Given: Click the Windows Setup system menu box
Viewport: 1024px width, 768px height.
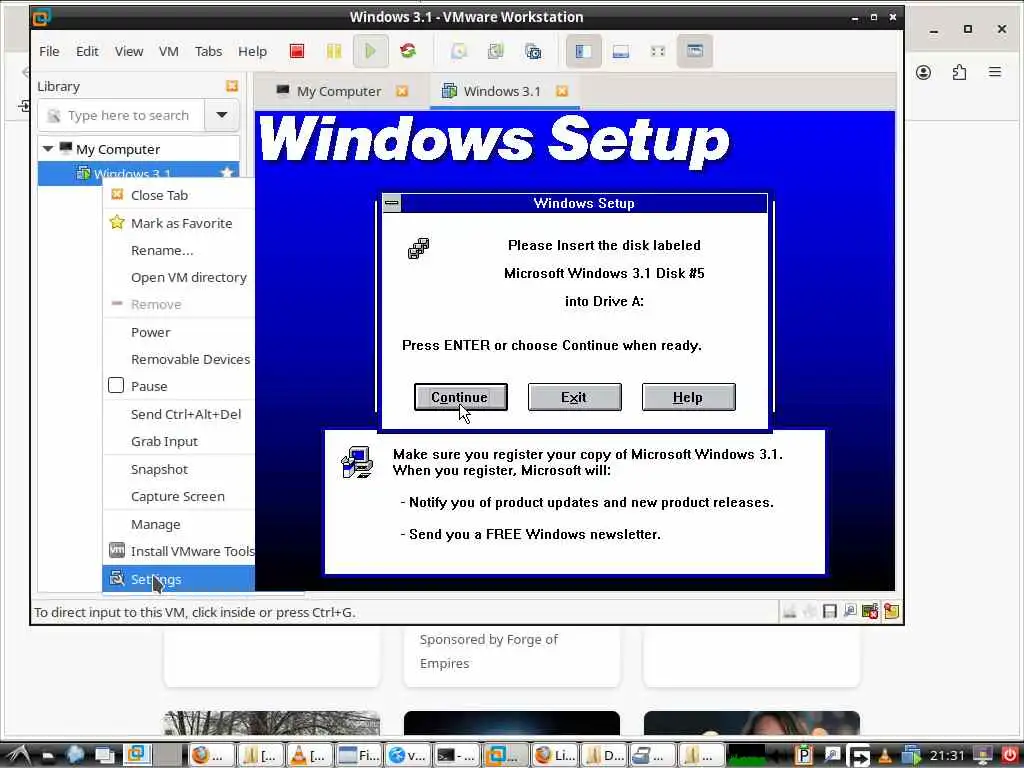Looking at the screenshot, I should click(392, 203).
